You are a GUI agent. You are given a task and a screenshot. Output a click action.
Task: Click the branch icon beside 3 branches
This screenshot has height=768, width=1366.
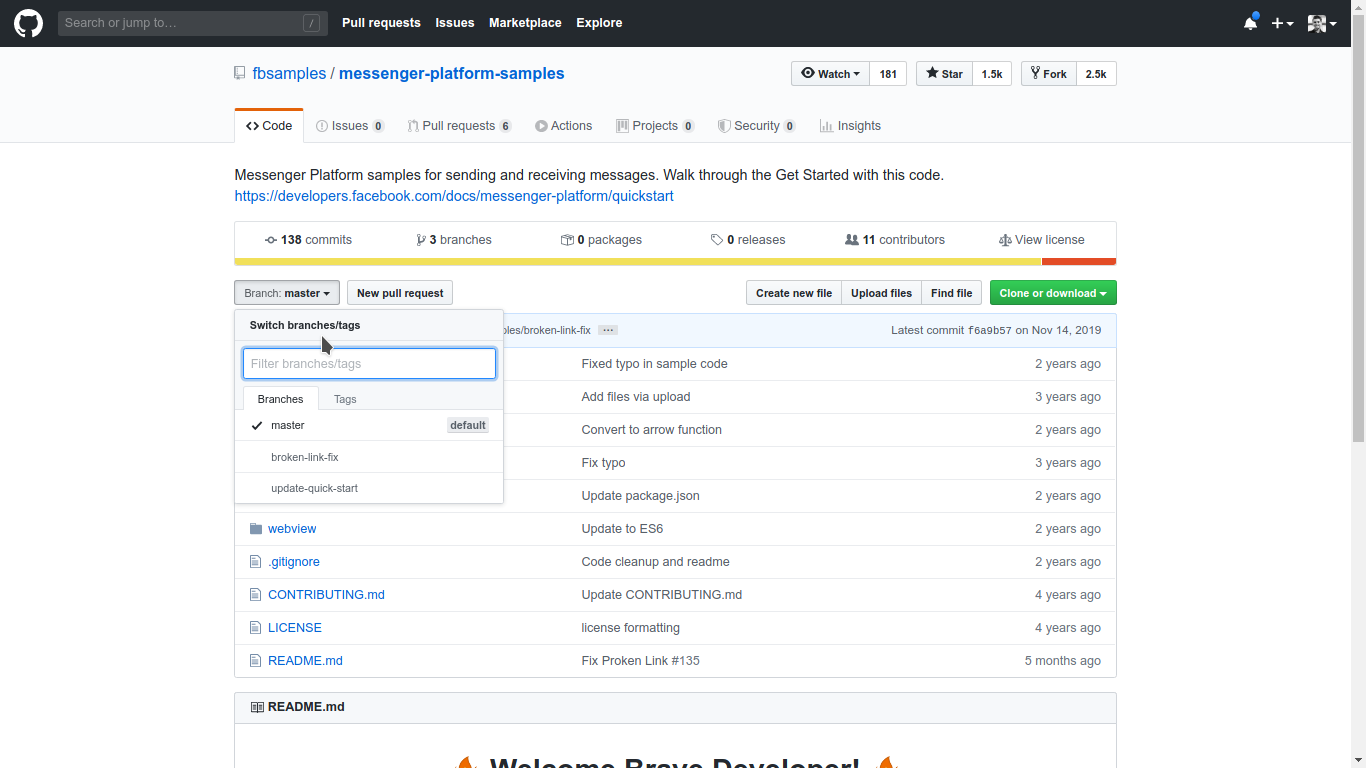tap(421, 239)
